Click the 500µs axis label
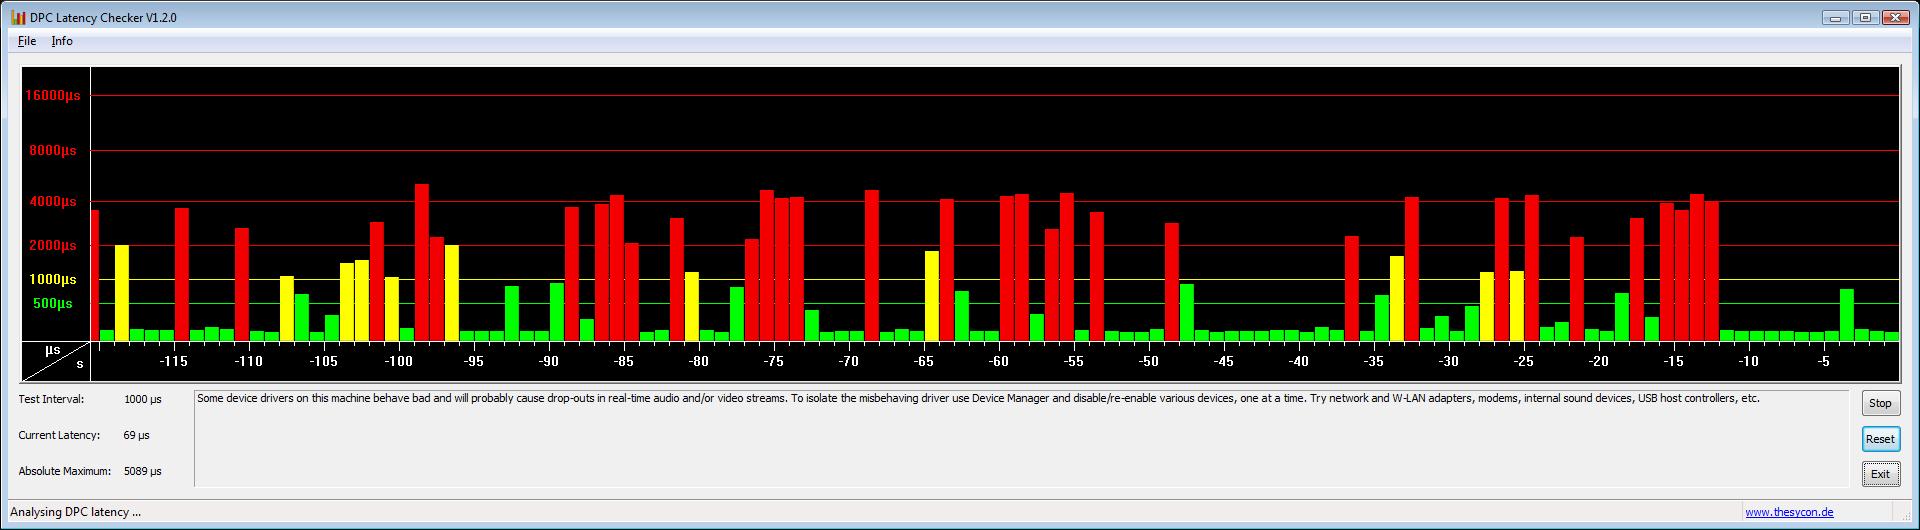The image size is (1920, 530). [x=53, y=303]
